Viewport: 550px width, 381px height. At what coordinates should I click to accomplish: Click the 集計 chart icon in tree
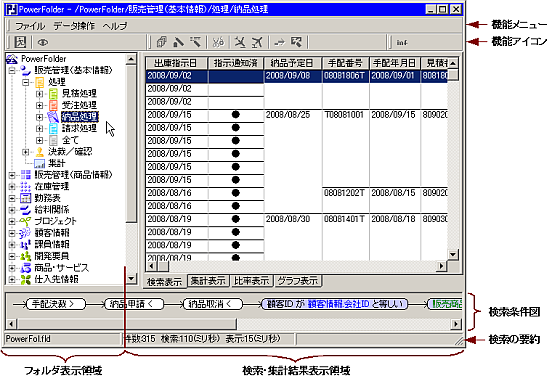39,163
